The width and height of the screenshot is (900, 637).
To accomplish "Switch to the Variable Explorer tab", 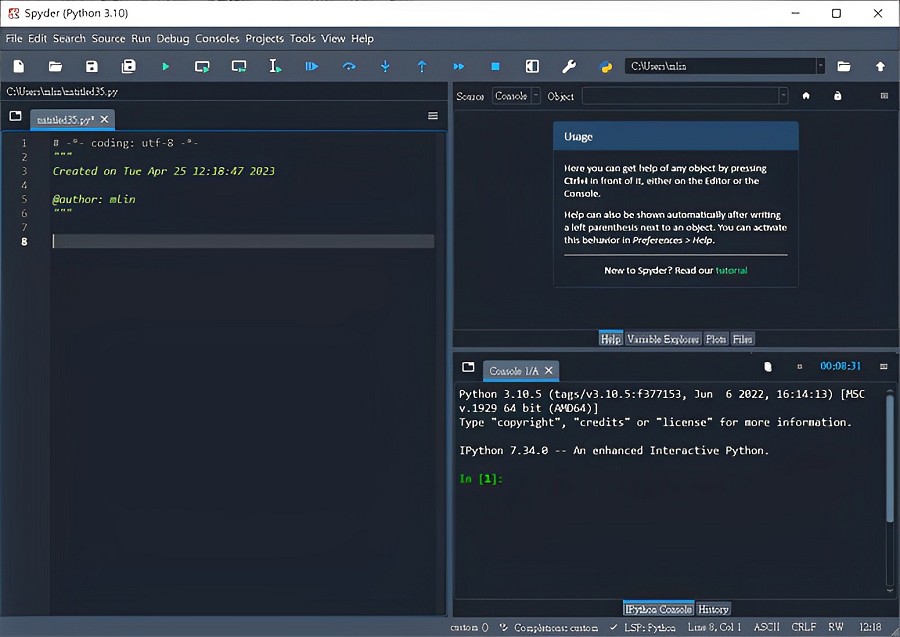I will click(663, 339).
